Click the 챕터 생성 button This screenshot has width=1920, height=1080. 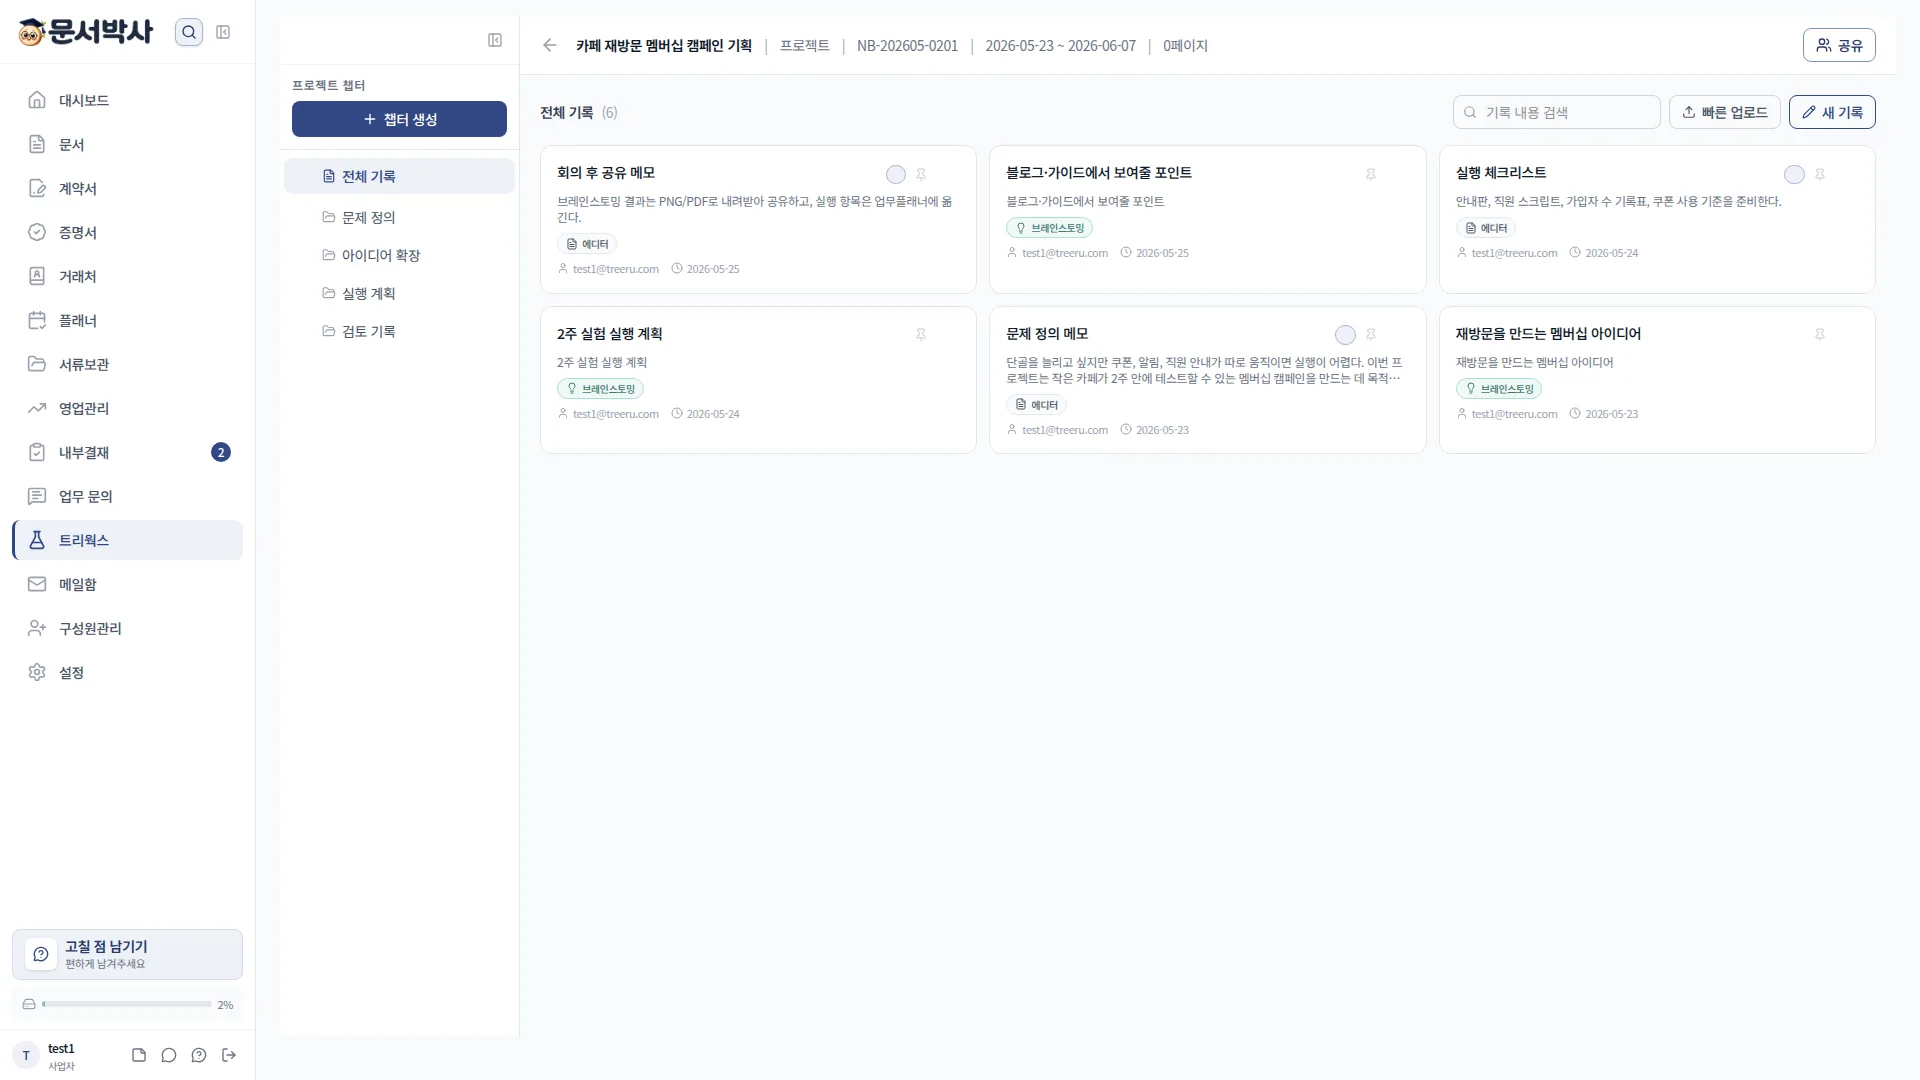coord(399,119)
